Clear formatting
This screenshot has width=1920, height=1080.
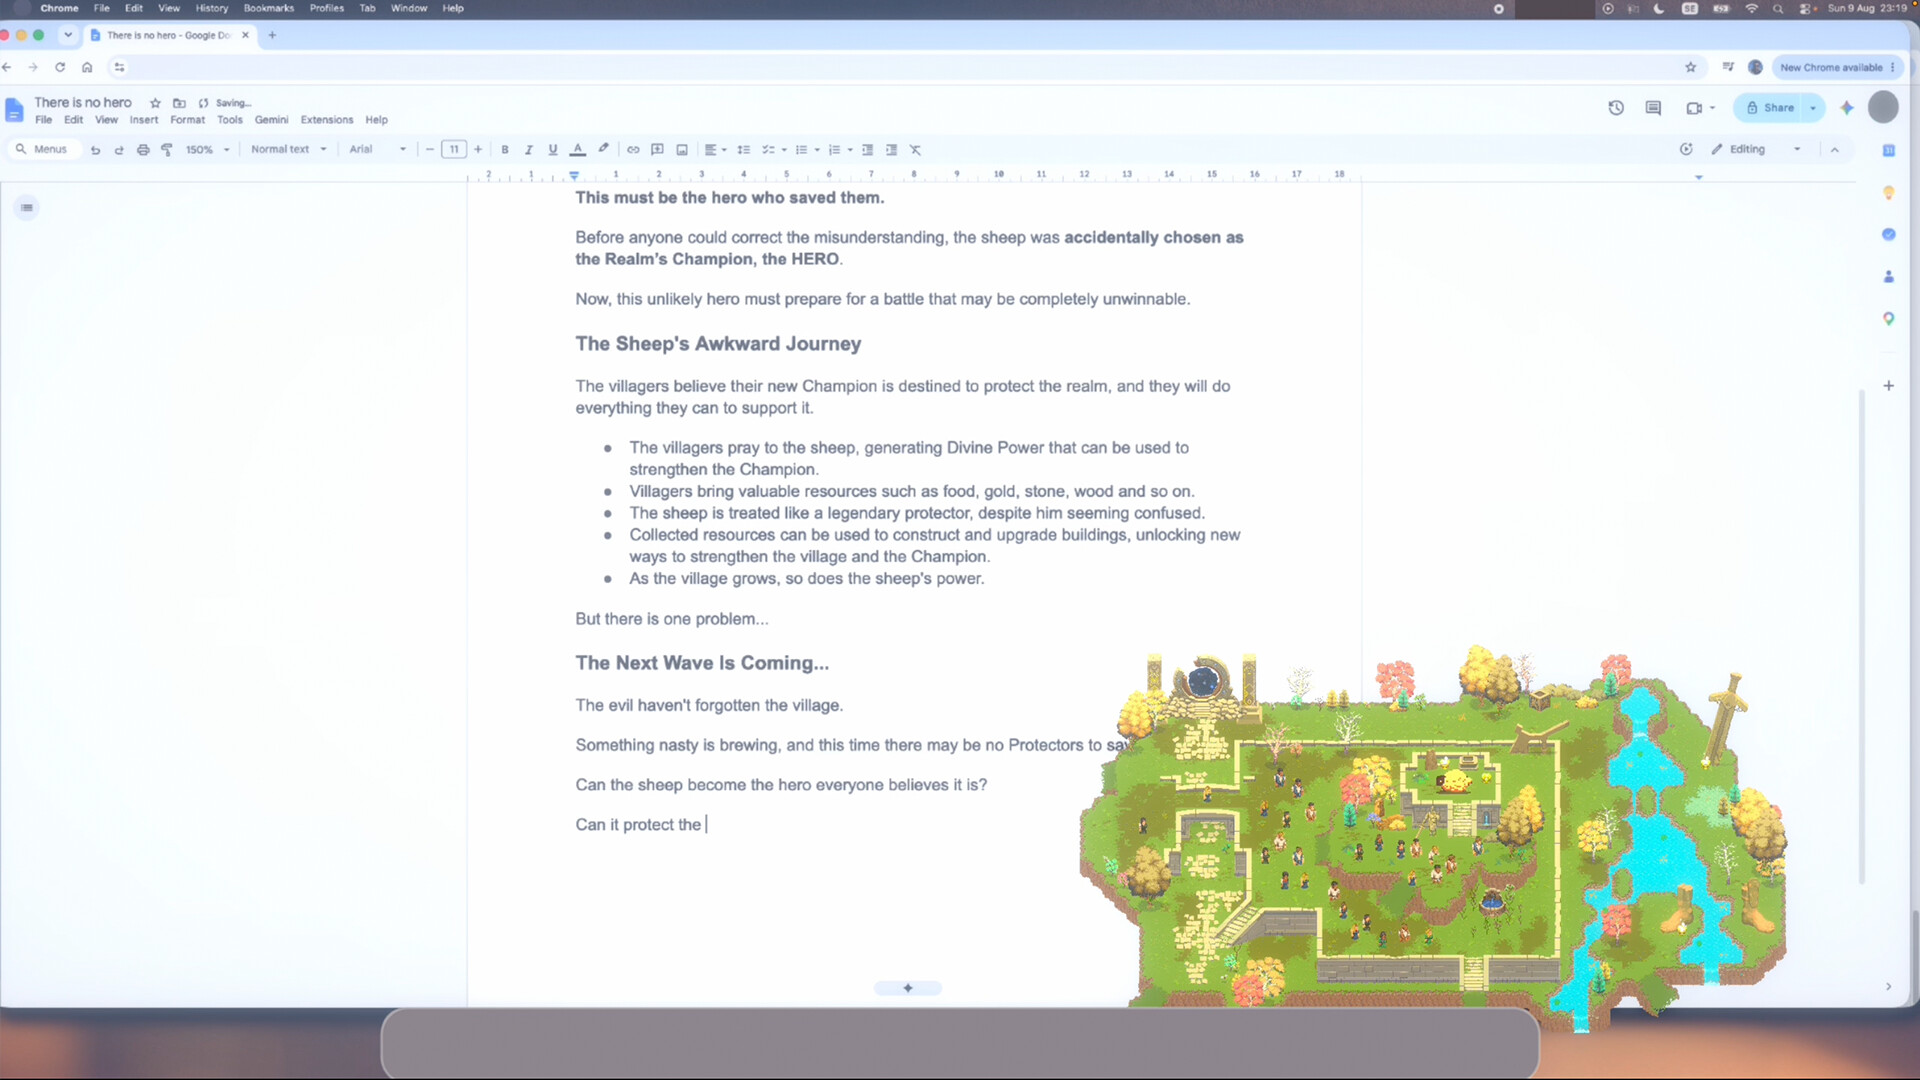pos(915,150)
